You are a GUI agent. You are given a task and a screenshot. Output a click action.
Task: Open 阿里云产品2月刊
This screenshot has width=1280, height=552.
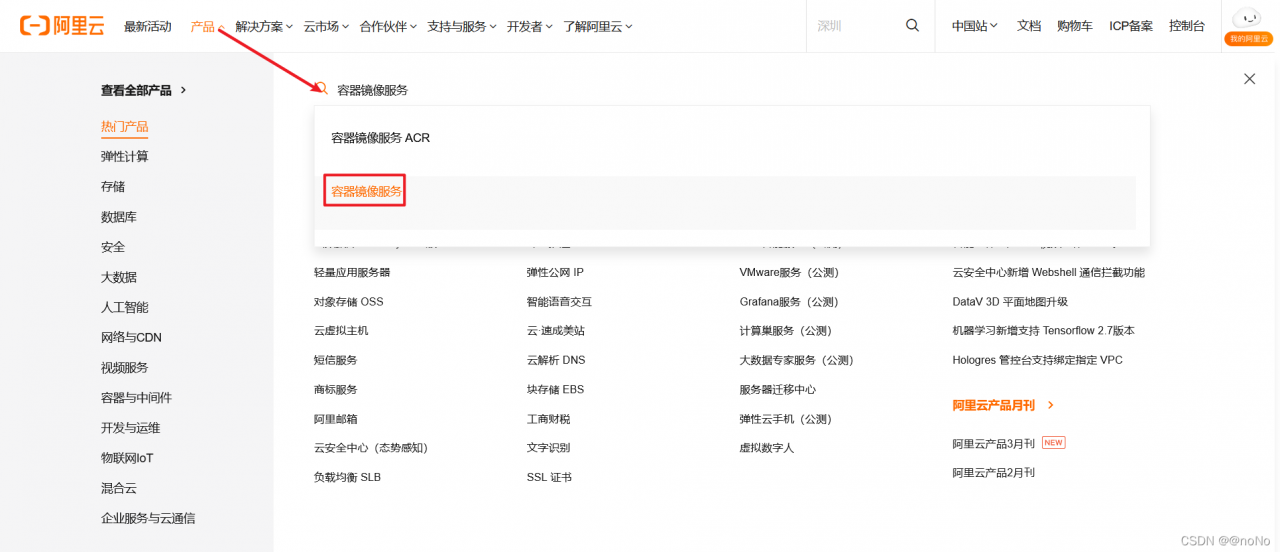[994, 472]
